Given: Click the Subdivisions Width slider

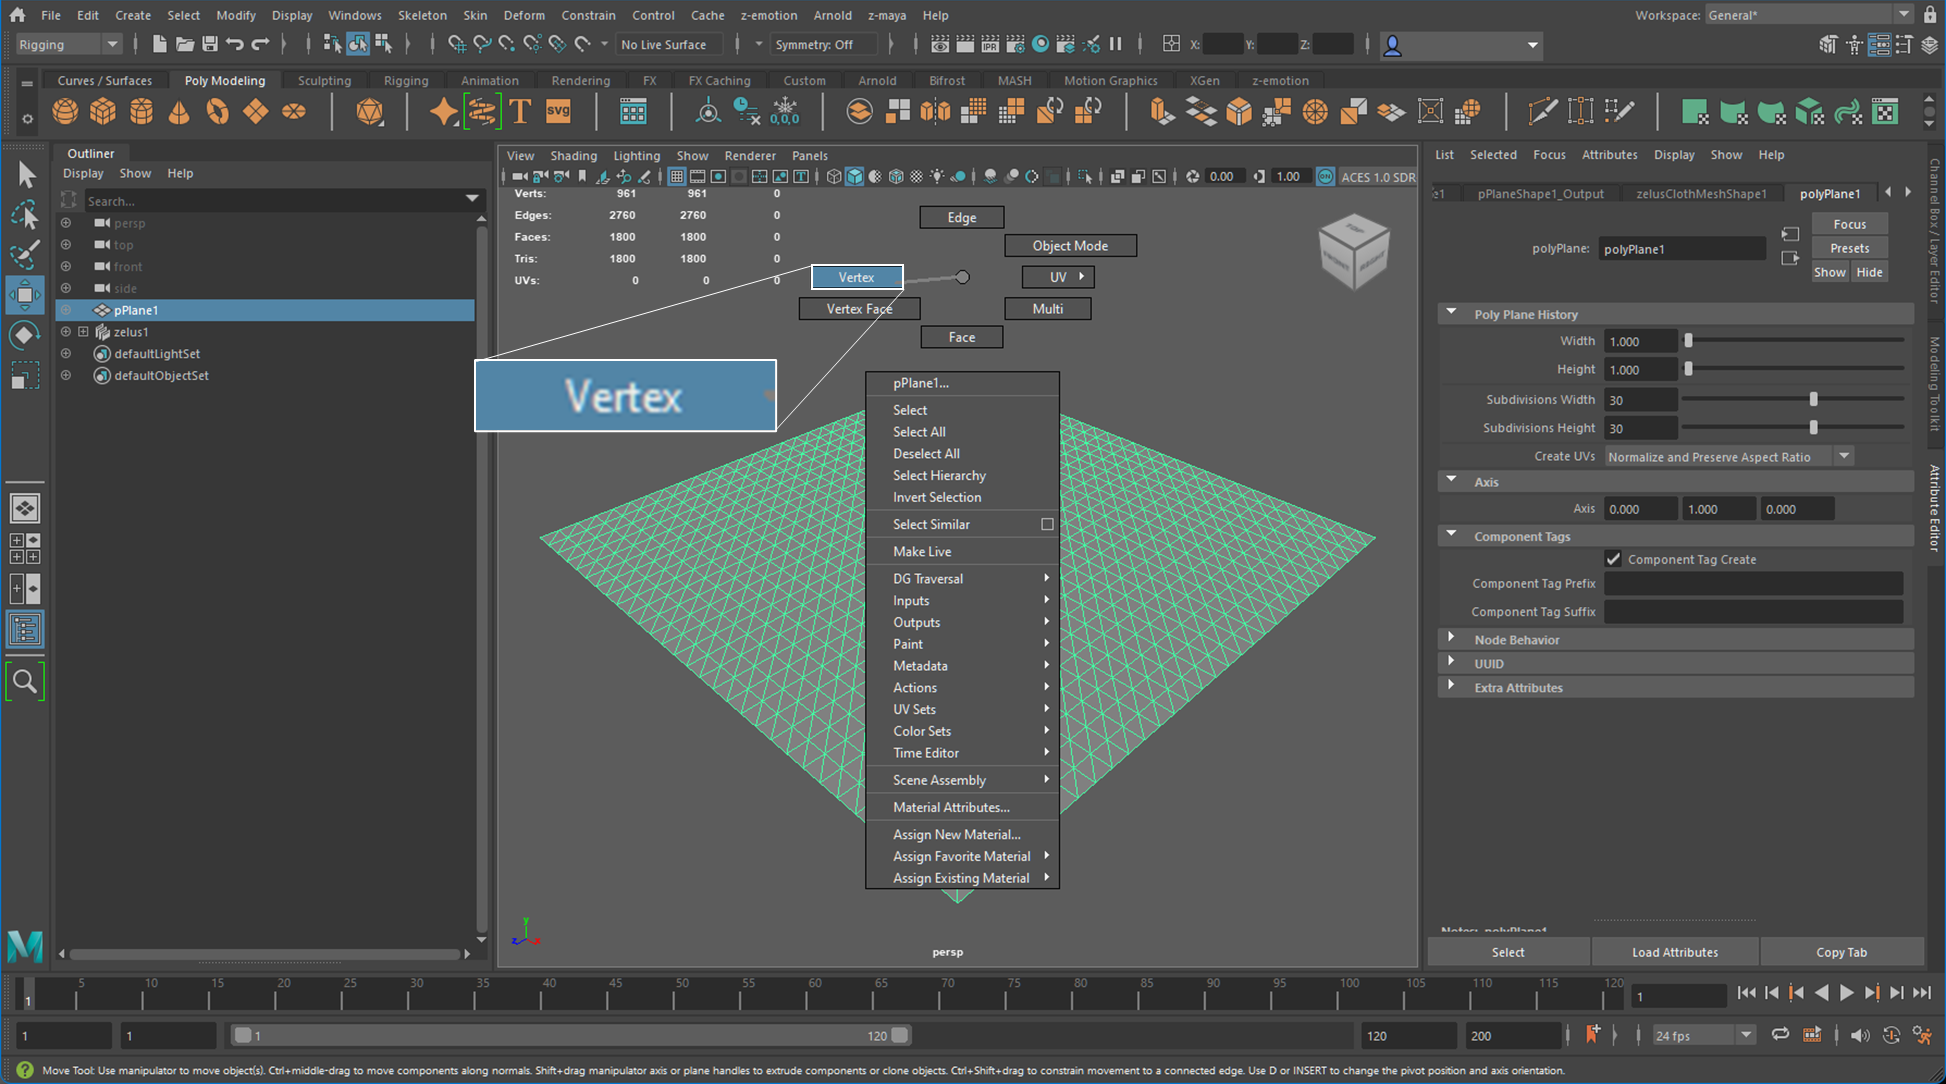Looking at the screenshot, I should click(x=1793, y=399).
